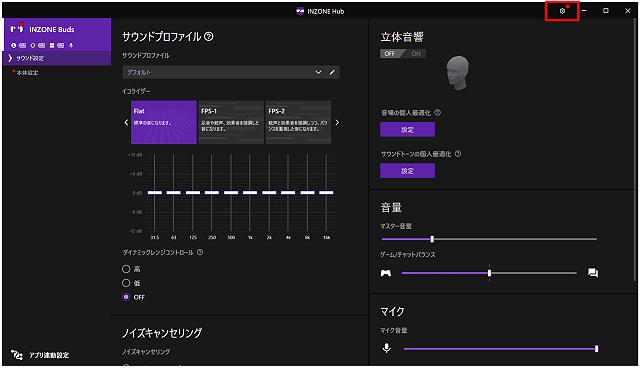
Task: Switch 立体音響 to OFF side
Action: pos(391,53)
